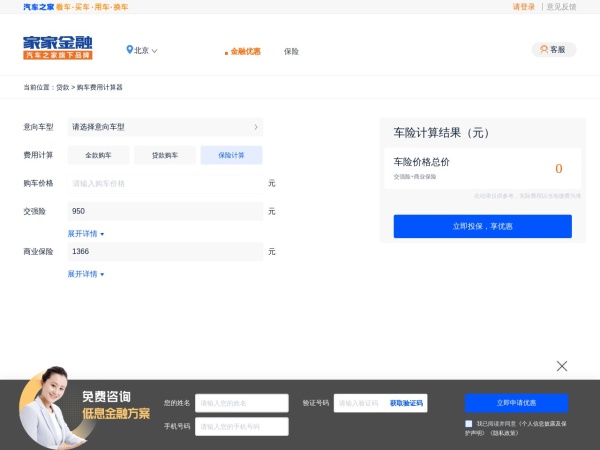Open the 保险 tab
The height and width of the screenshot is (450, 600).
point(291,51)
